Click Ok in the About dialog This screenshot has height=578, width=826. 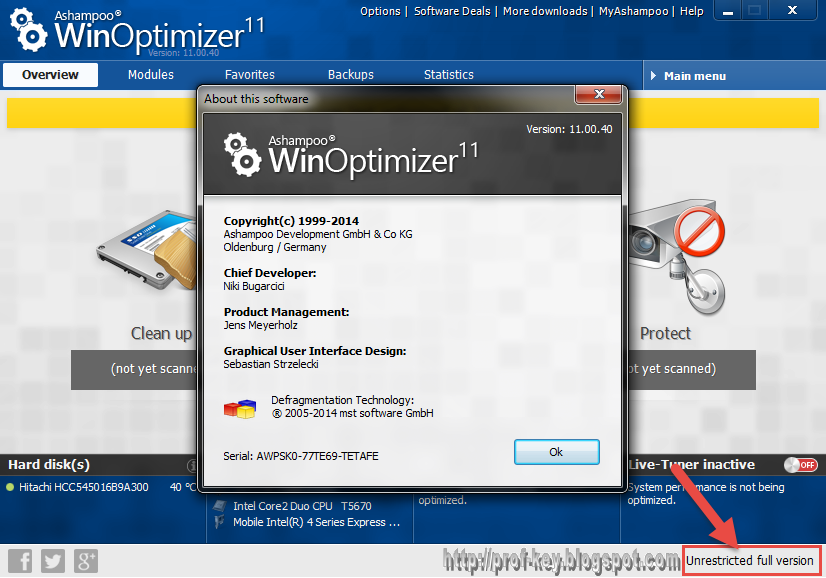click(x=557, y=452)
